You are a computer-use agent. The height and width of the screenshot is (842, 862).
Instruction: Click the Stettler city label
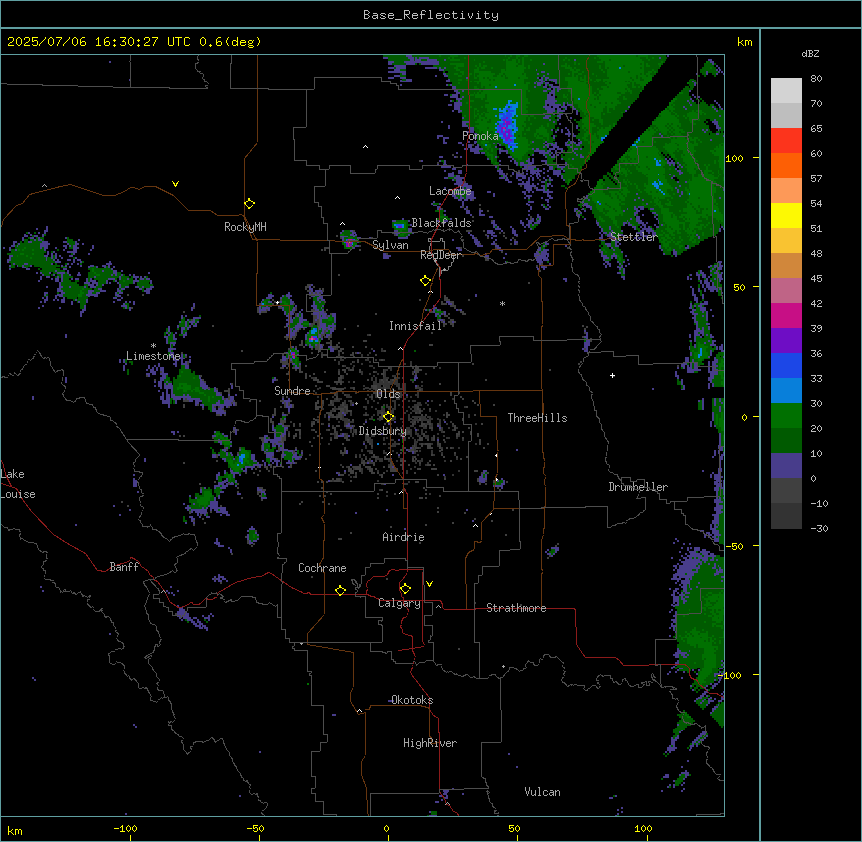pyautogui.click(x=633, y=237)
